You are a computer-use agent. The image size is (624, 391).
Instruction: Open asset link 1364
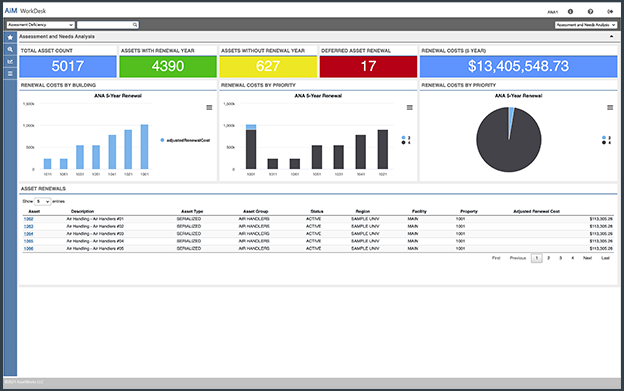29,234
